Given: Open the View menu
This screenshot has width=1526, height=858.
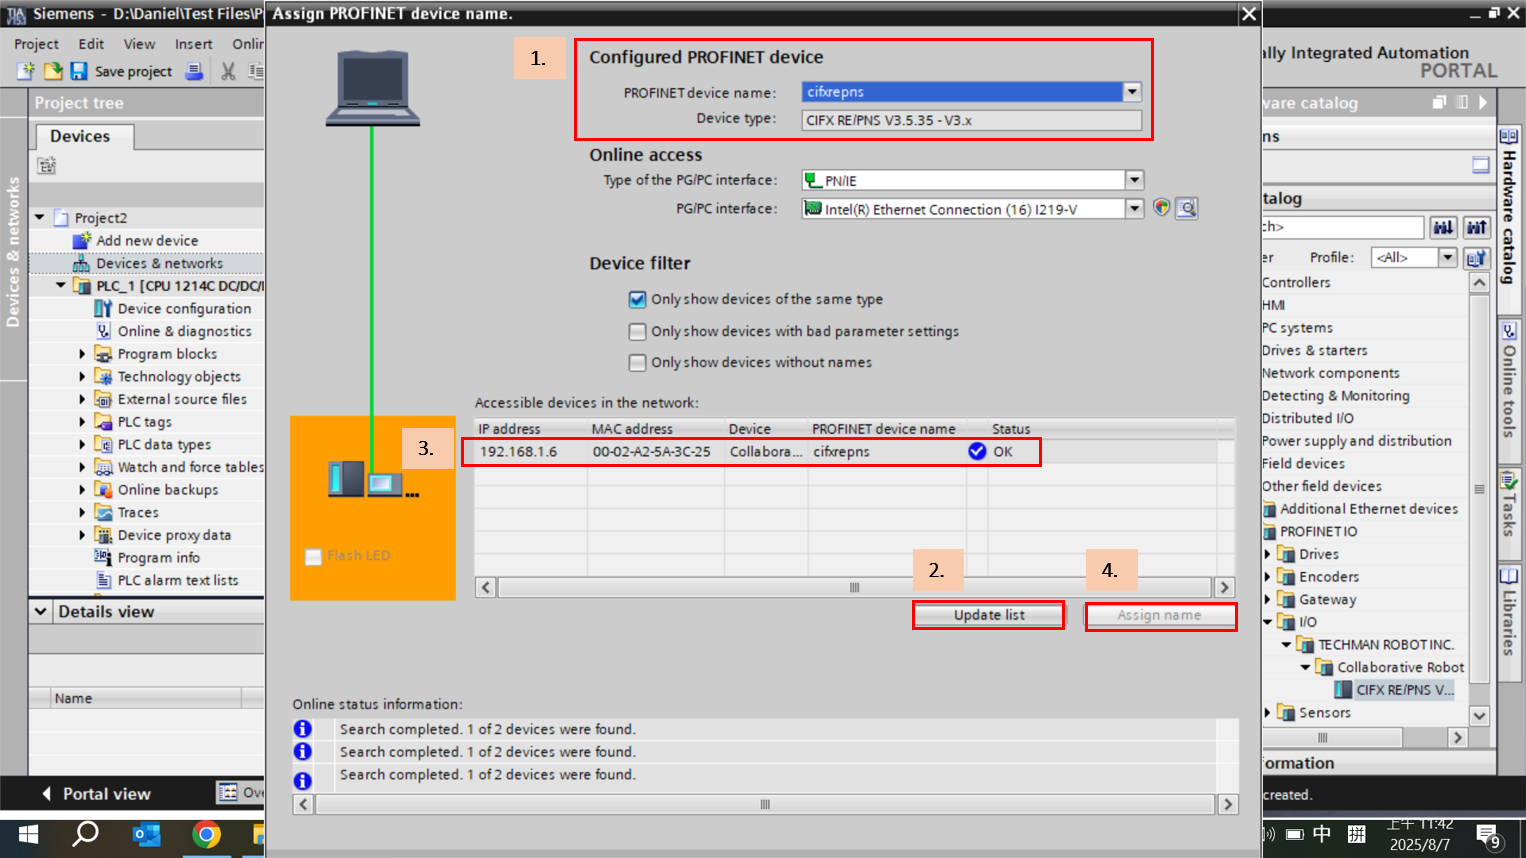Looking at the screenshot, I should tap(139, 44).
